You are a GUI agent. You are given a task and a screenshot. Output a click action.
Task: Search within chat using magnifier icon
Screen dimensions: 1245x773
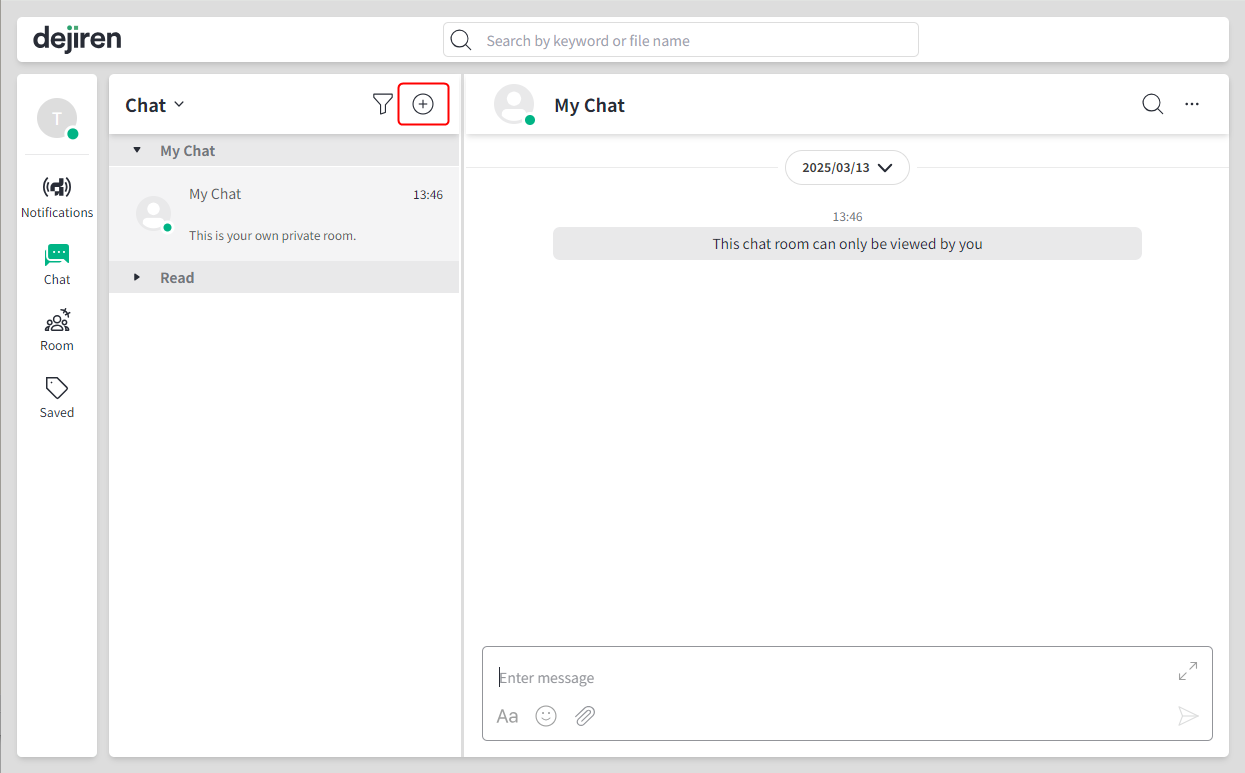tap(1153, 104)
